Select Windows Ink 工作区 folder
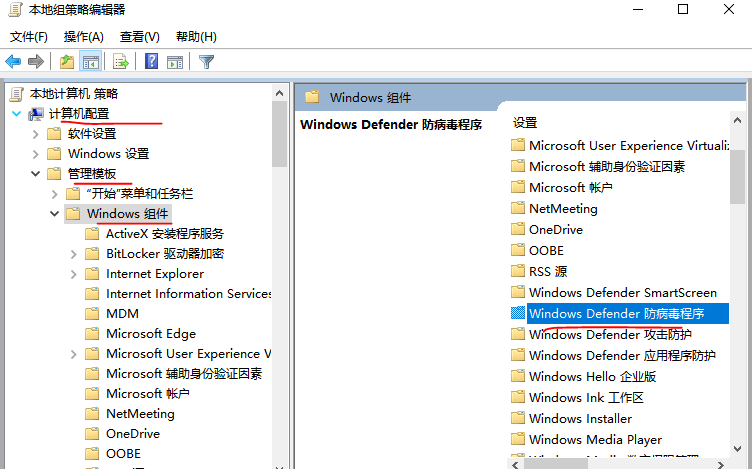 tap(586, 398)
